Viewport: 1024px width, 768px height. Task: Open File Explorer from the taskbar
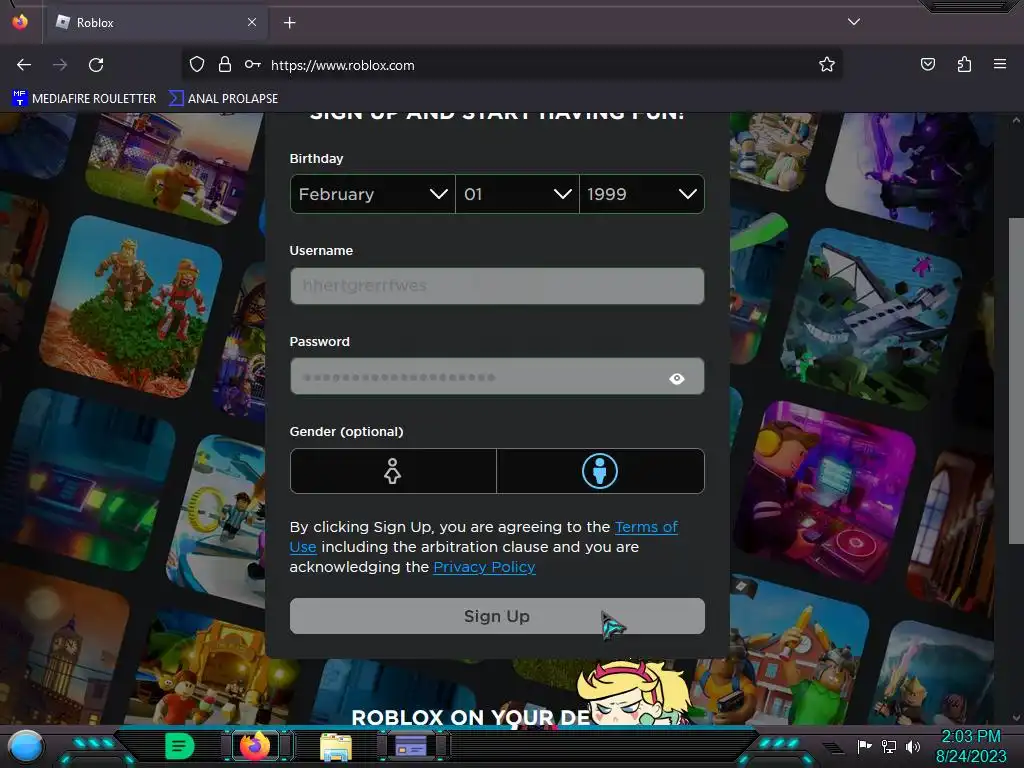pos(336,746)
